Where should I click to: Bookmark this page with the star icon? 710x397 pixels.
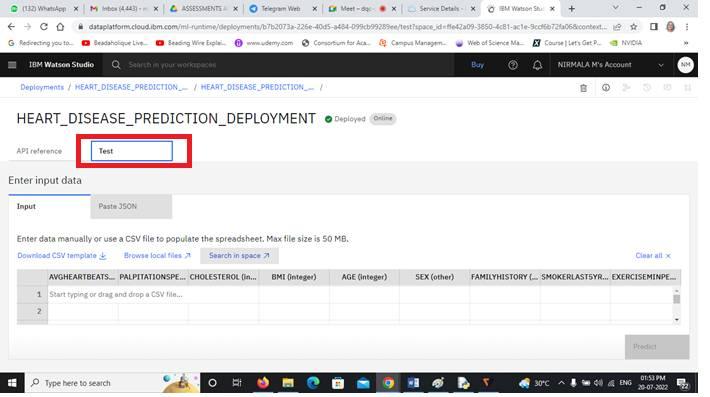click(633, 27)
